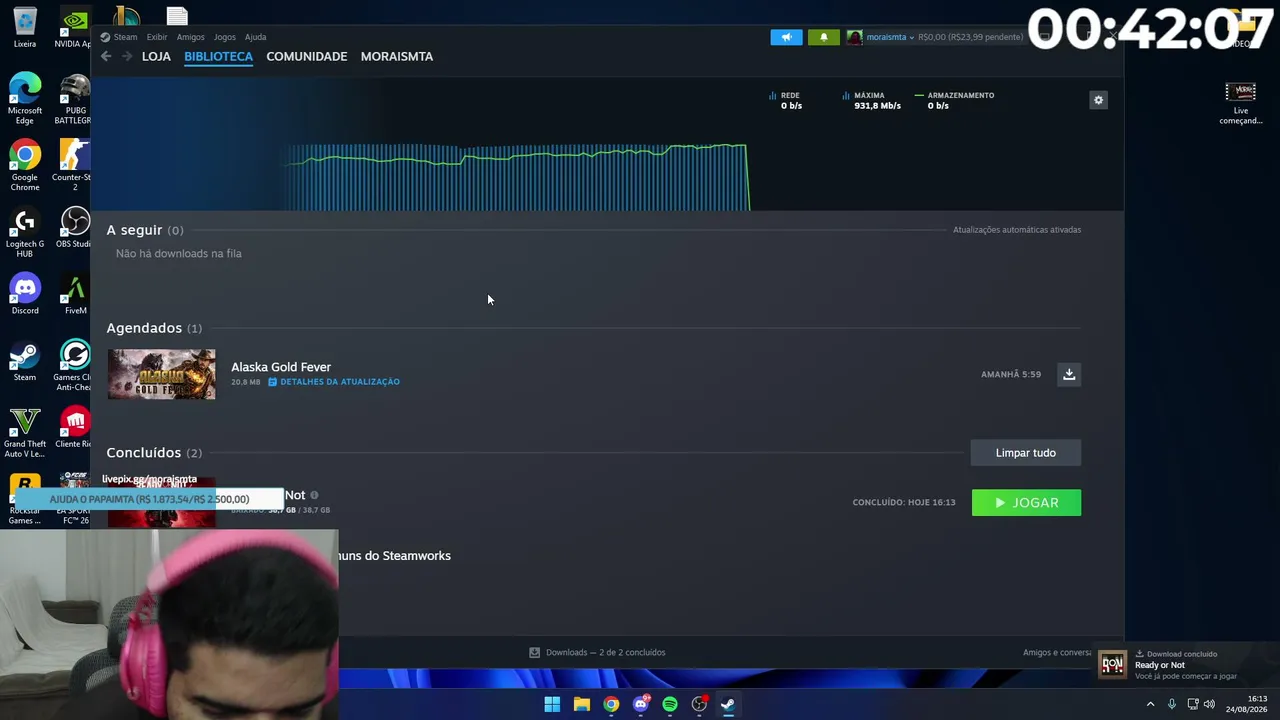The image size is (1280, 720).
Task: Select the Cliente Riot desktop icon
Action: click(74, 427)
